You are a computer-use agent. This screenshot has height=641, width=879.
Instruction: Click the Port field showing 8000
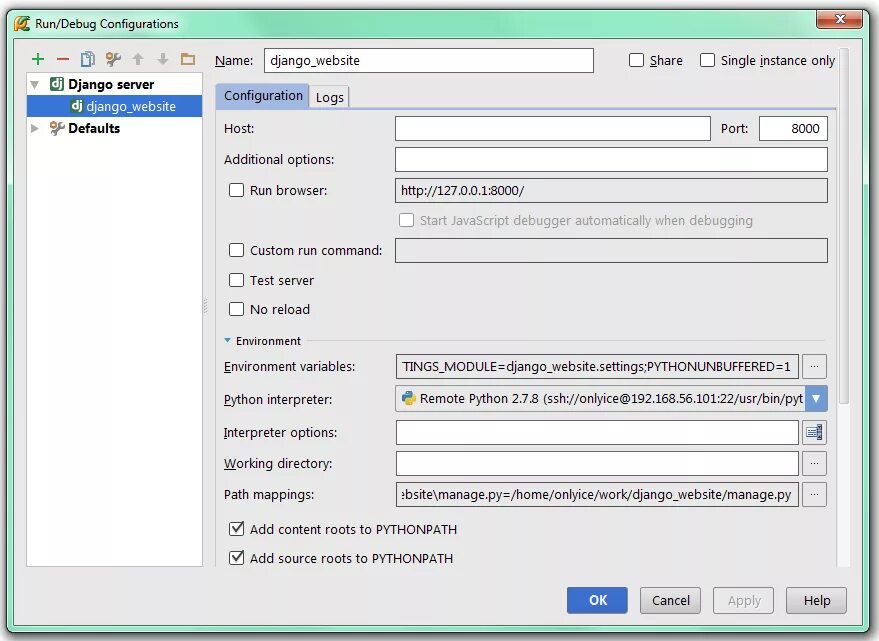(793, 128)
